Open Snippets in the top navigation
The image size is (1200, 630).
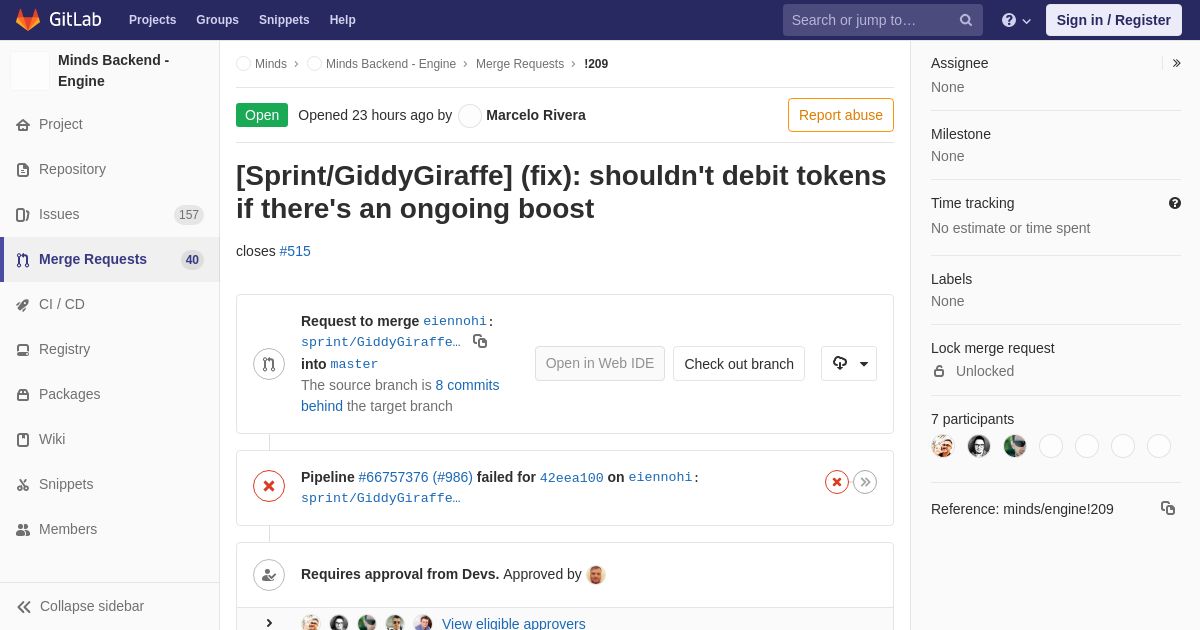tap(284, 20)
